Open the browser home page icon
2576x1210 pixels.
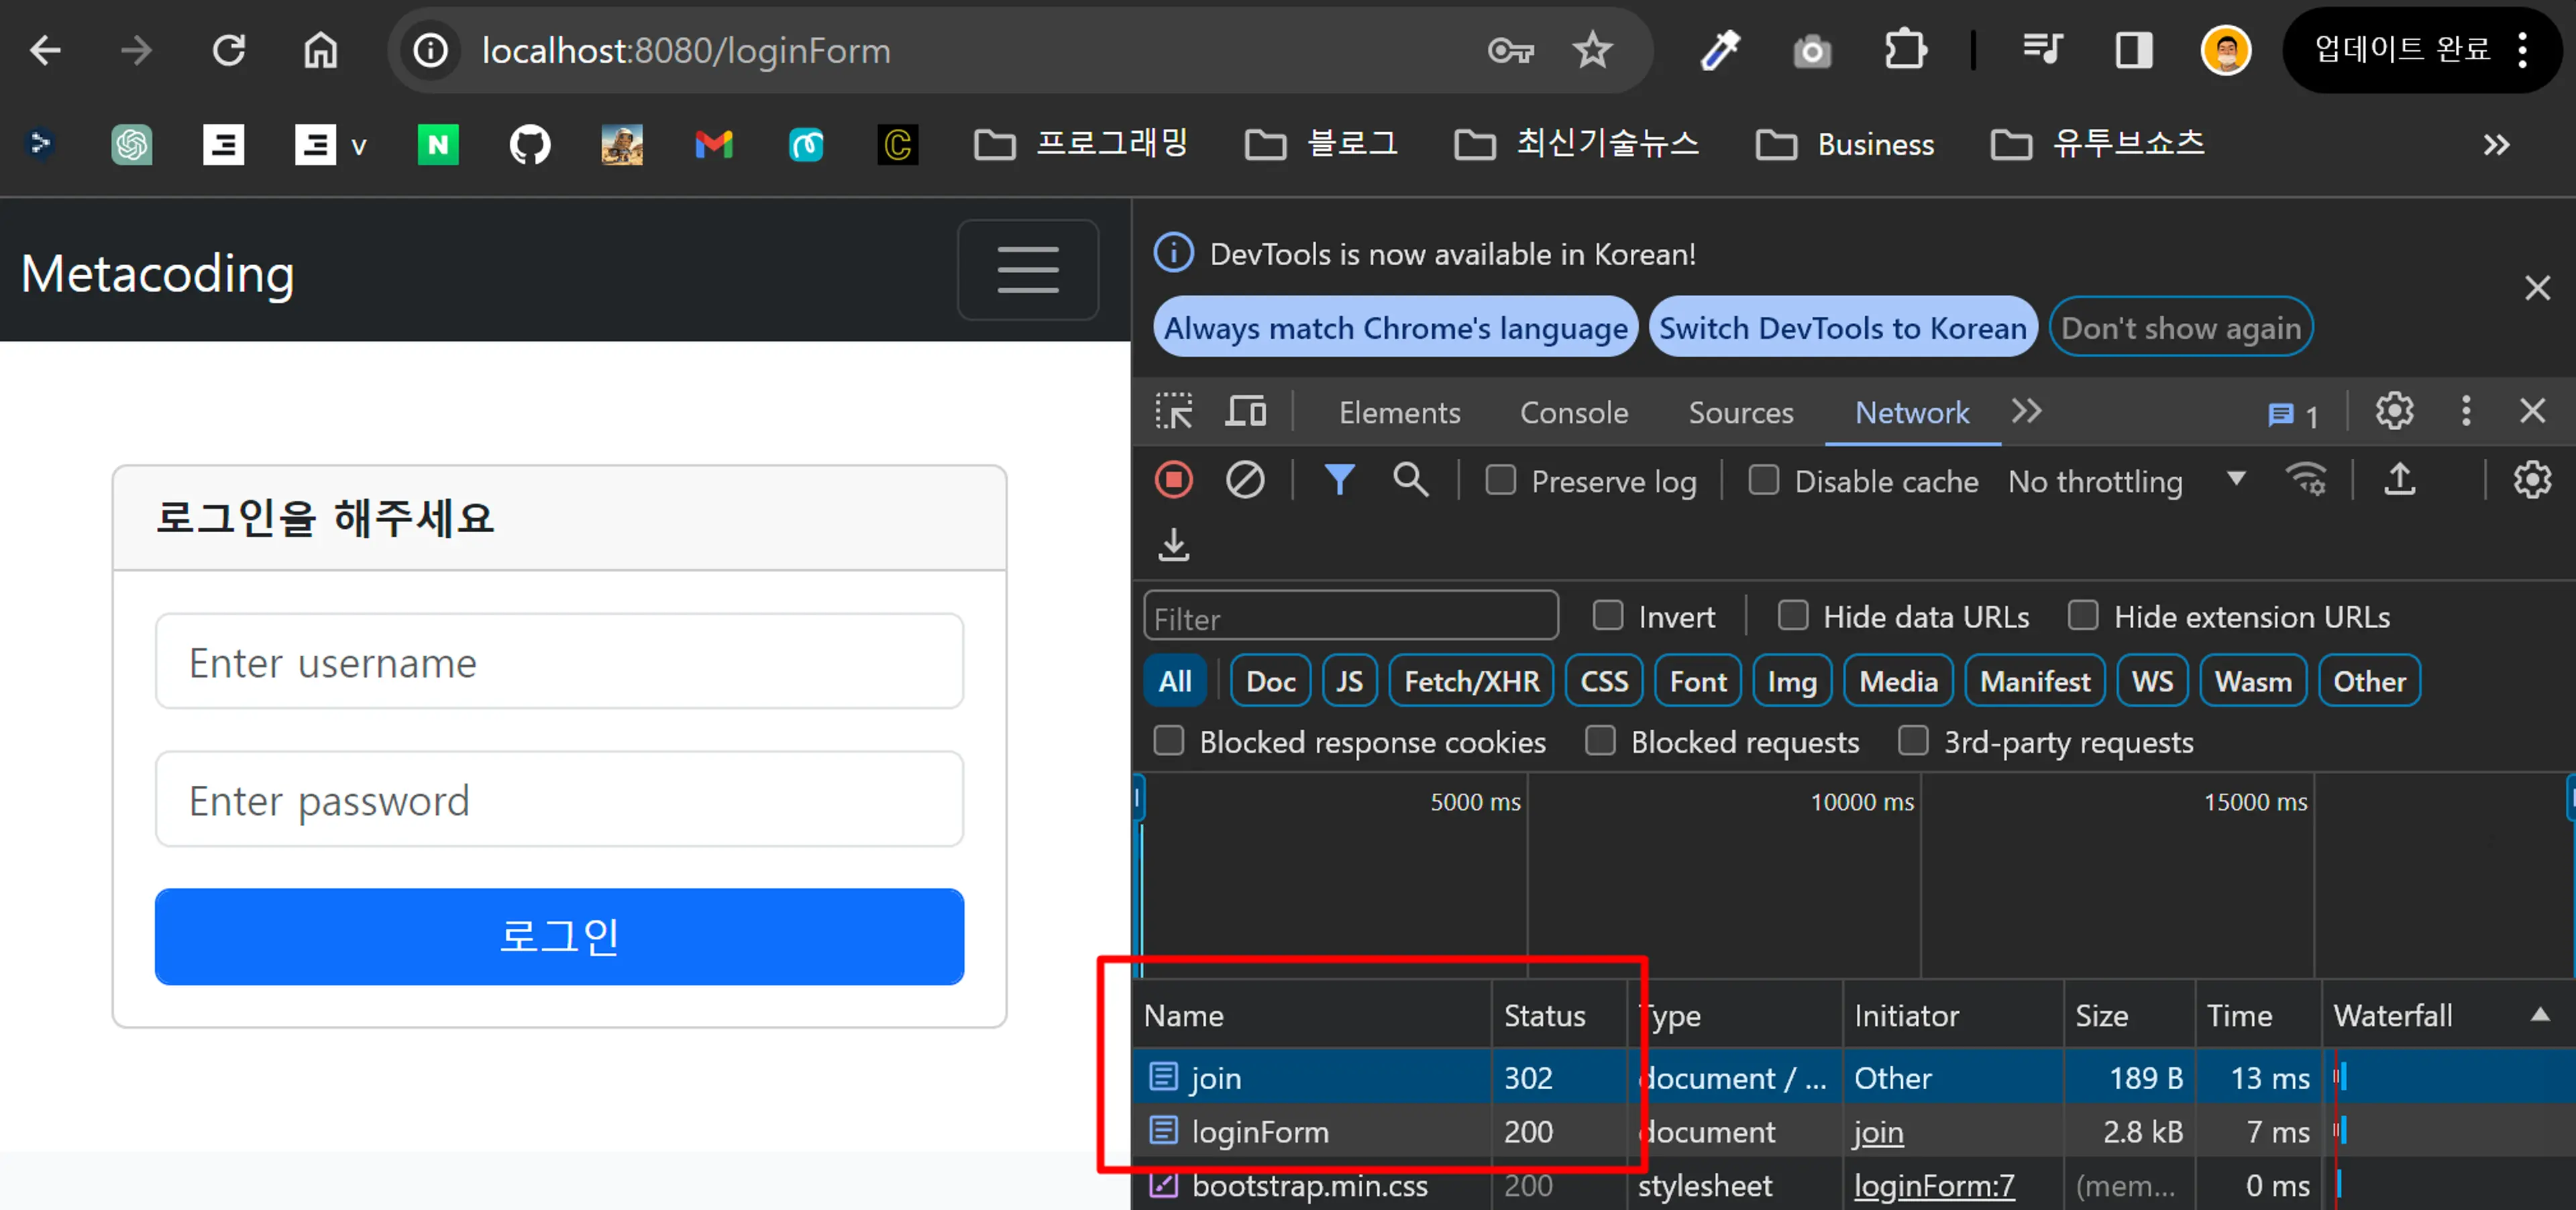(x=321, y=50)
